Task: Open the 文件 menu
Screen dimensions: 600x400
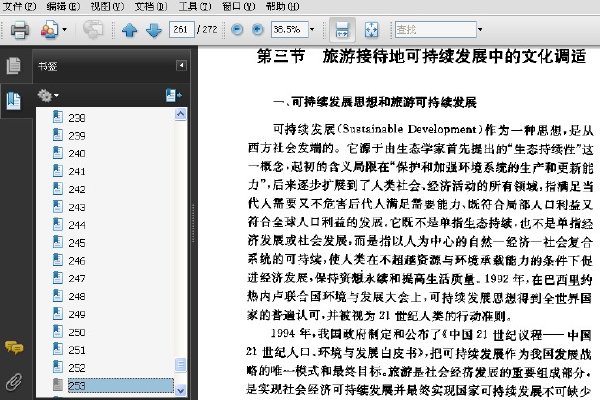Action: 19,7
